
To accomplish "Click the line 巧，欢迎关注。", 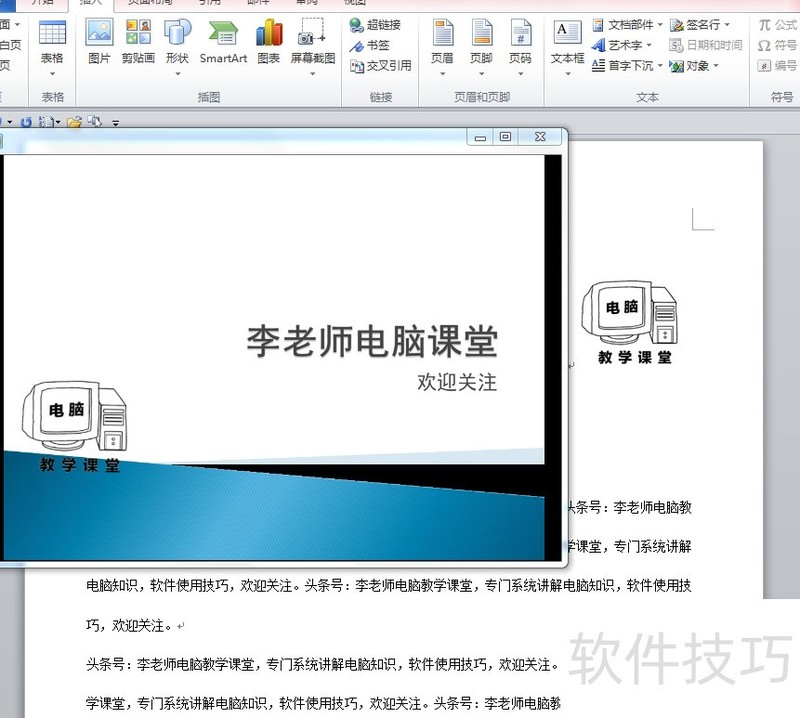I will pos(132,625).
